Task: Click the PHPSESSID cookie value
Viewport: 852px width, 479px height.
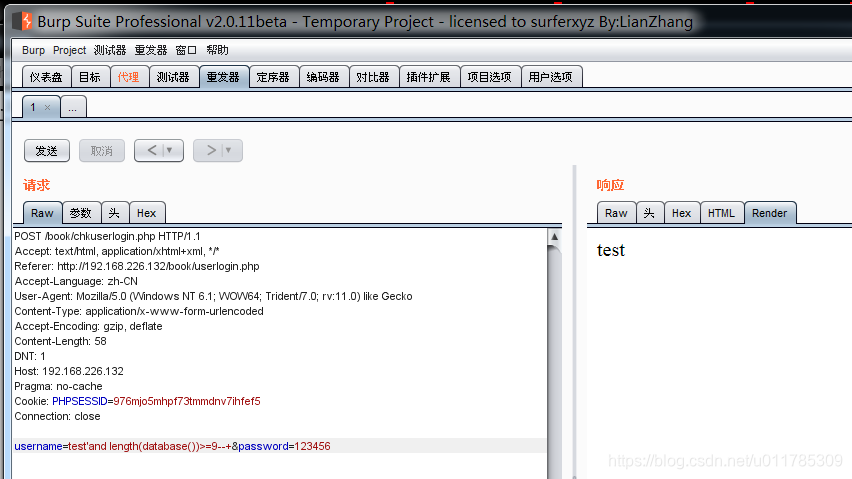Action: pyautogui.click(x=187, y=401)
